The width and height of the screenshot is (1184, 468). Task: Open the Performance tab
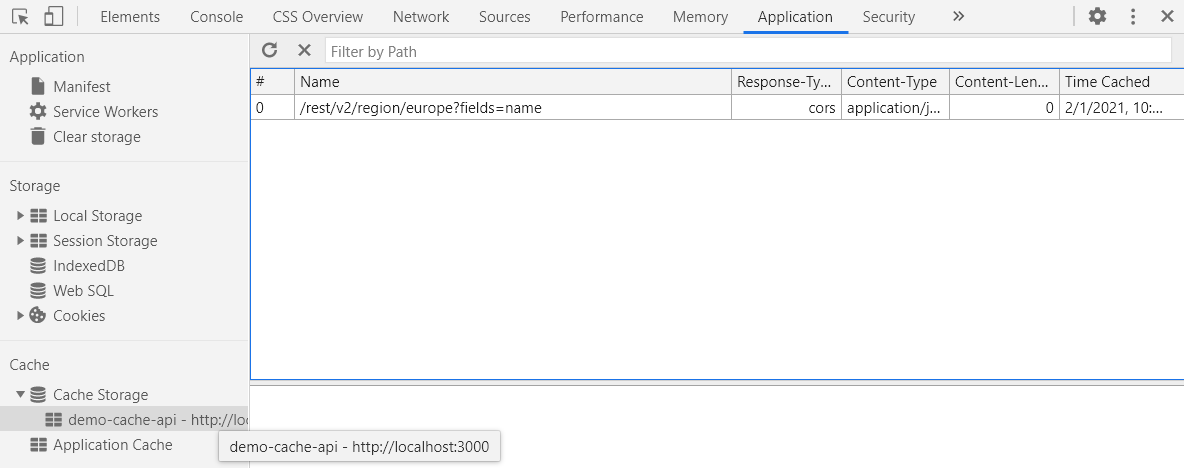[602, 17]
